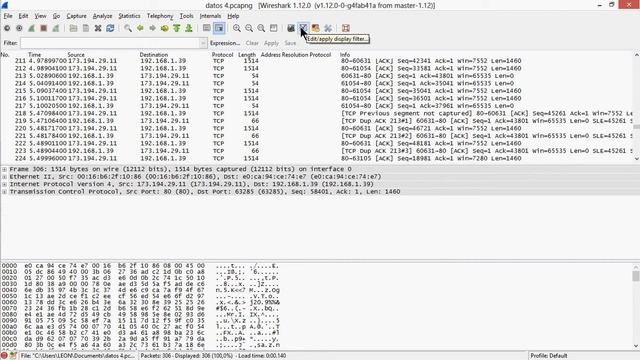Edit coloring rules icon
This screenshot has width=640, height=360.
(x=316, y=28)
